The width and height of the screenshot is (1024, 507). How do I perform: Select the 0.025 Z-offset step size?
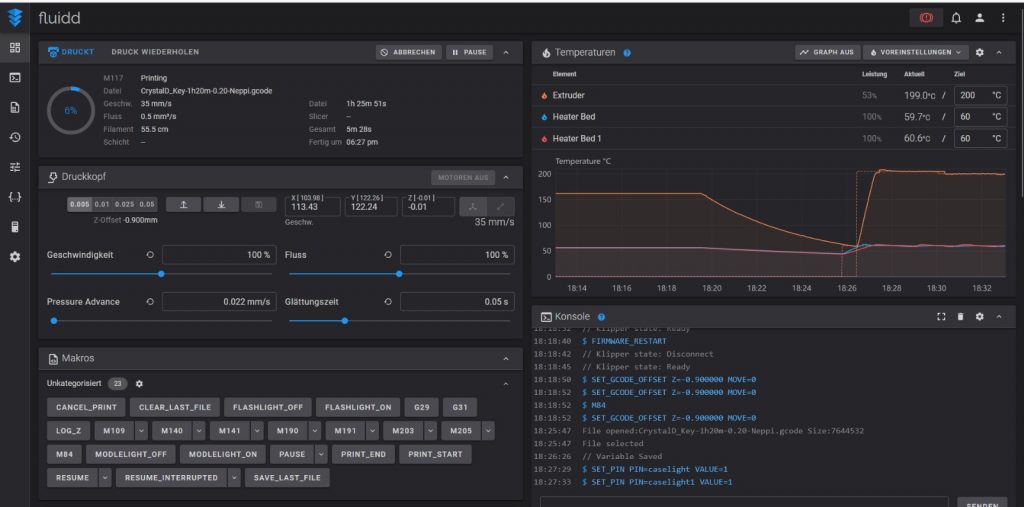pos(124,204)
